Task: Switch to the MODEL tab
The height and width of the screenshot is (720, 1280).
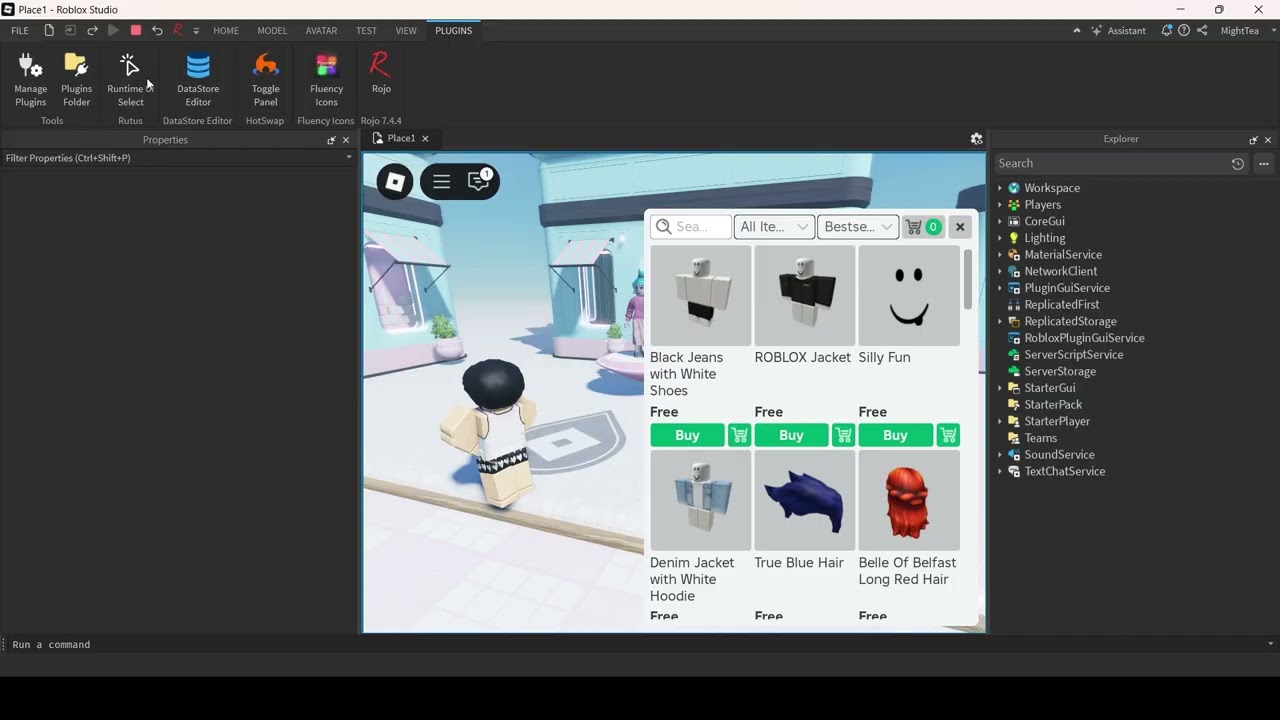Action: pyautogui.click(x=272, y=31)
